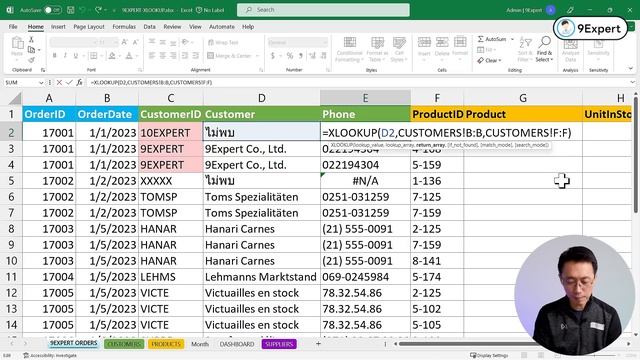Switch to the CUSTOMERS sheet tab

pos(124,344)
